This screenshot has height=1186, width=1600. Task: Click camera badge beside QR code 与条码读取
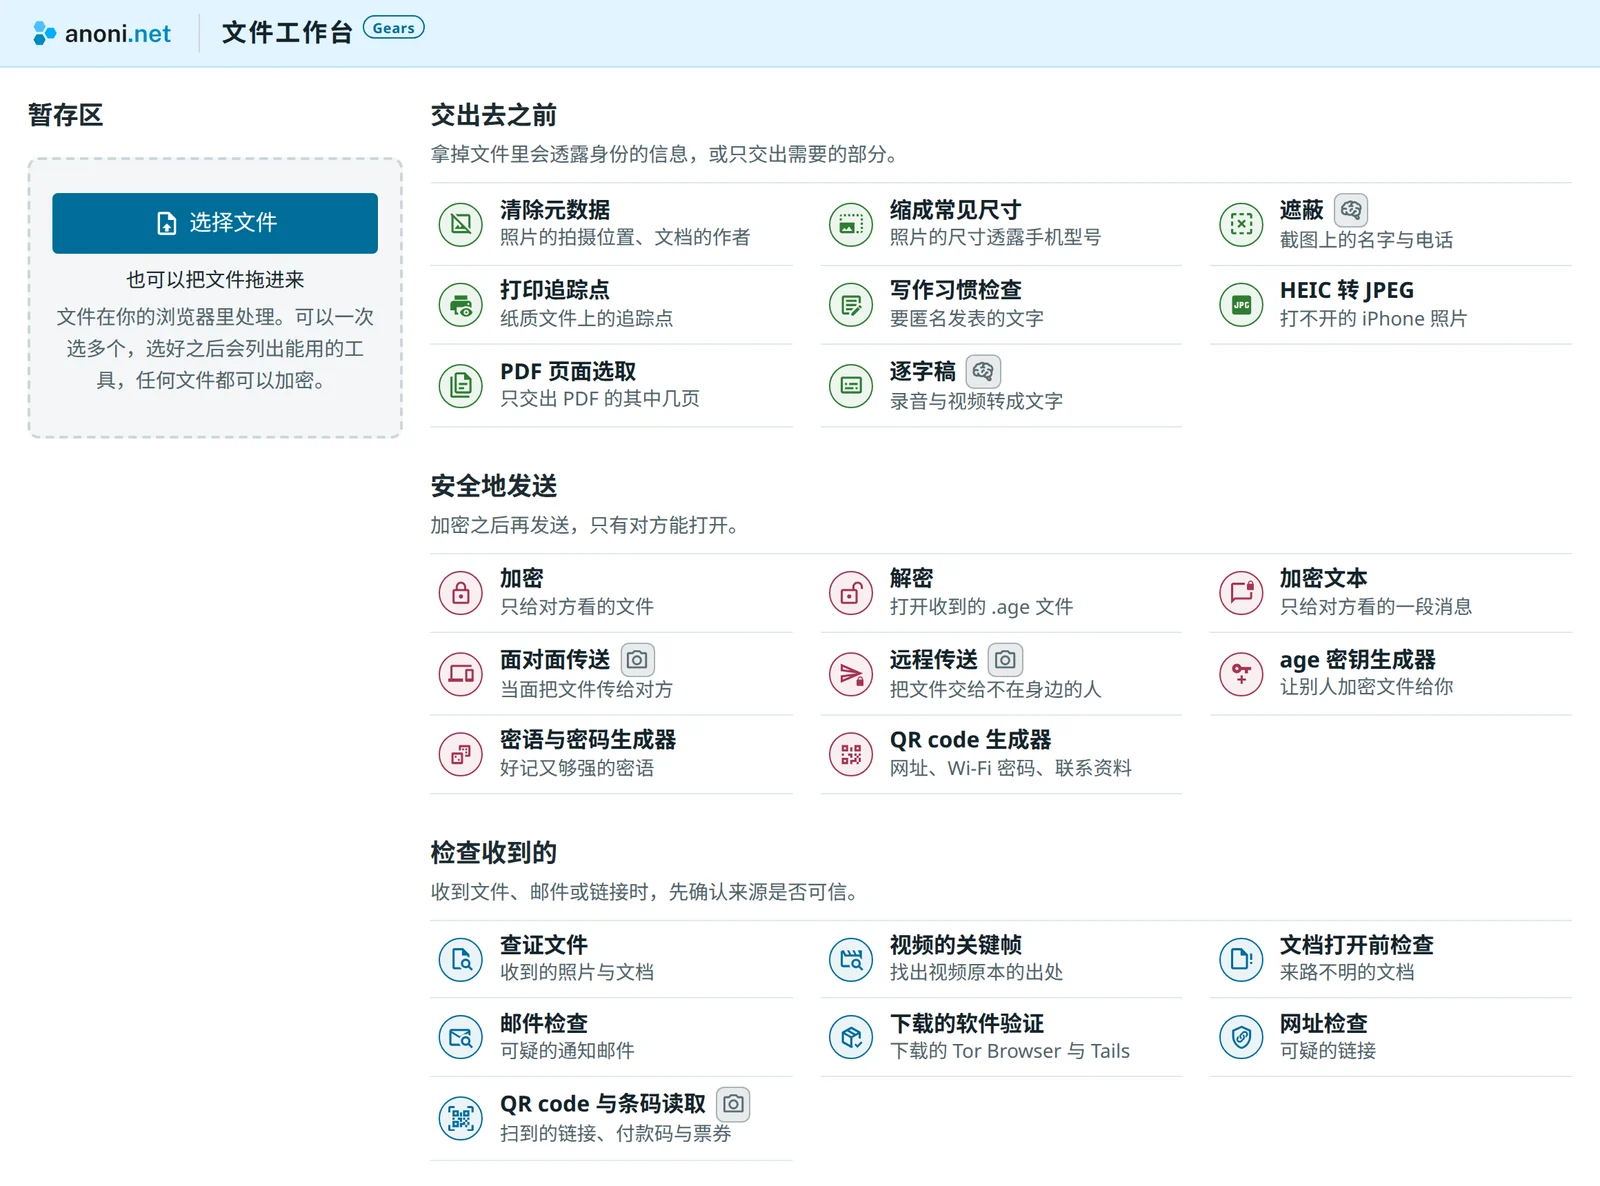[734, 1104]
